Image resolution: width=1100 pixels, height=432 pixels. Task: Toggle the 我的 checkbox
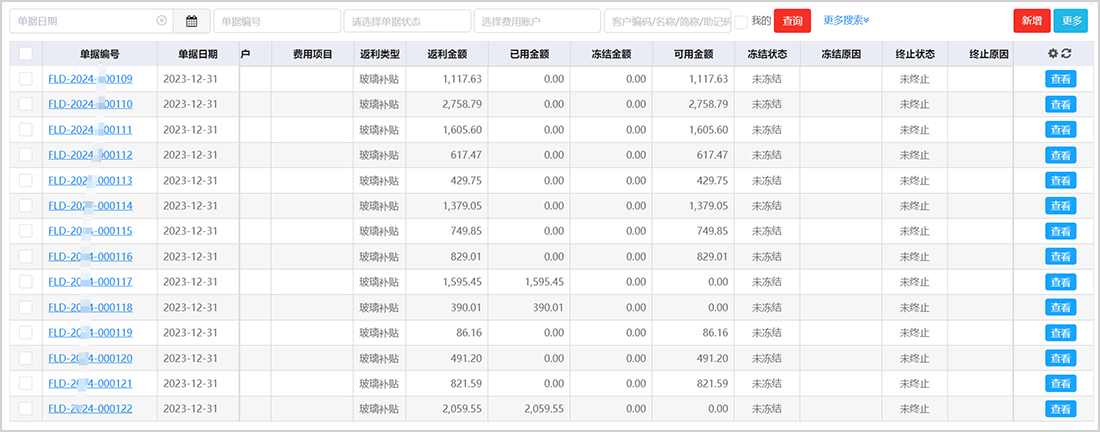pos(741,21)
